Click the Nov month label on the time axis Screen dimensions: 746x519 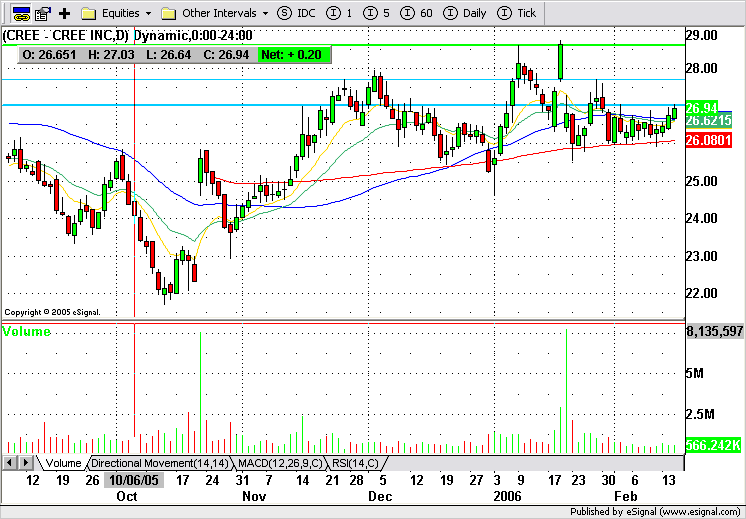point(254,497)
